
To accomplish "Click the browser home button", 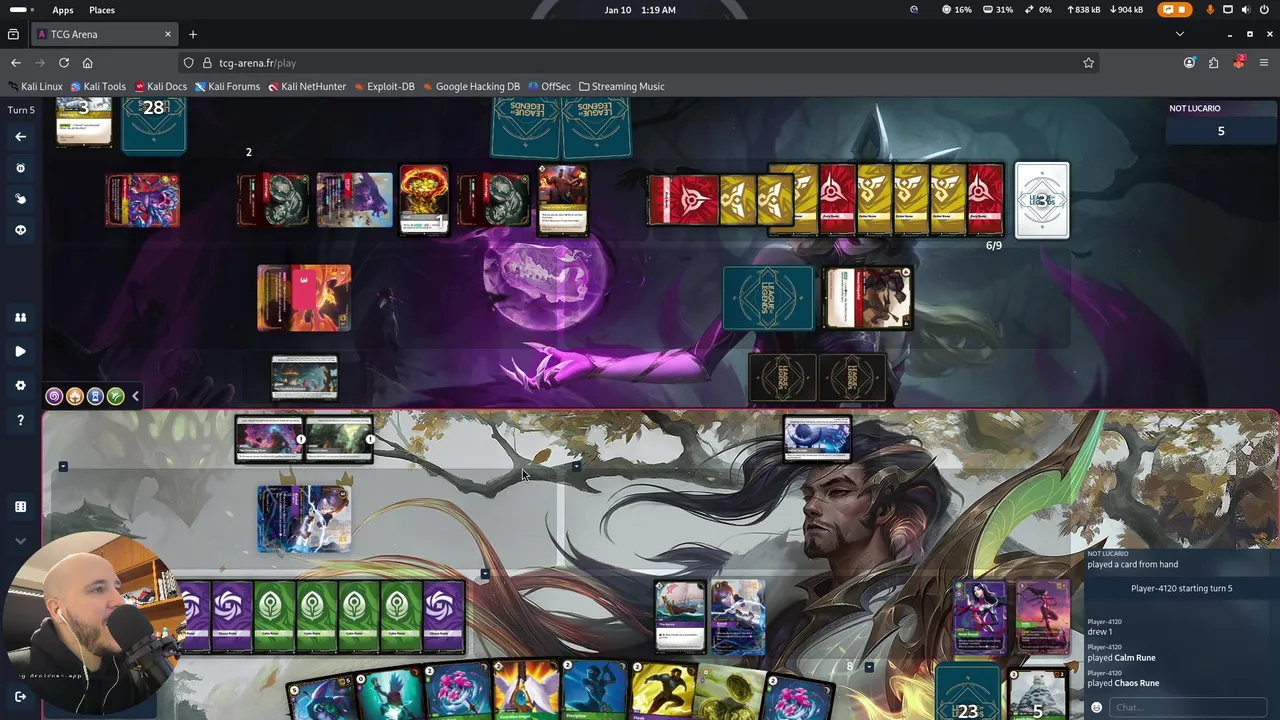I will coord(88,62).
